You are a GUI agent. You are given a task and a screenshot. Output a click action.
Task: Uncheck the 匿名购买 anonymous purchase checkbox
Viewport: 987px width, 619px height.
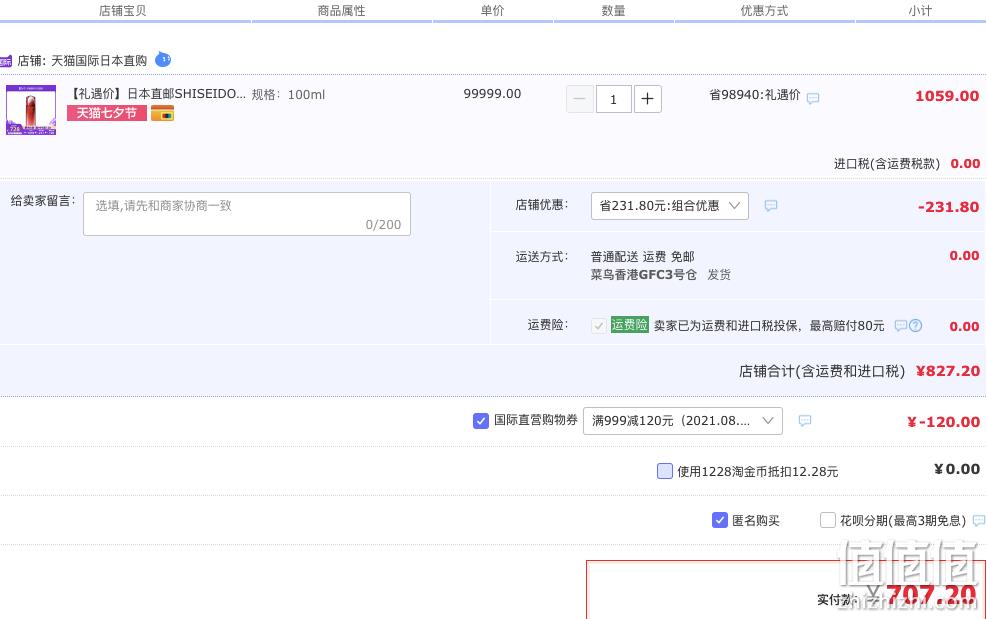(720, 520)
